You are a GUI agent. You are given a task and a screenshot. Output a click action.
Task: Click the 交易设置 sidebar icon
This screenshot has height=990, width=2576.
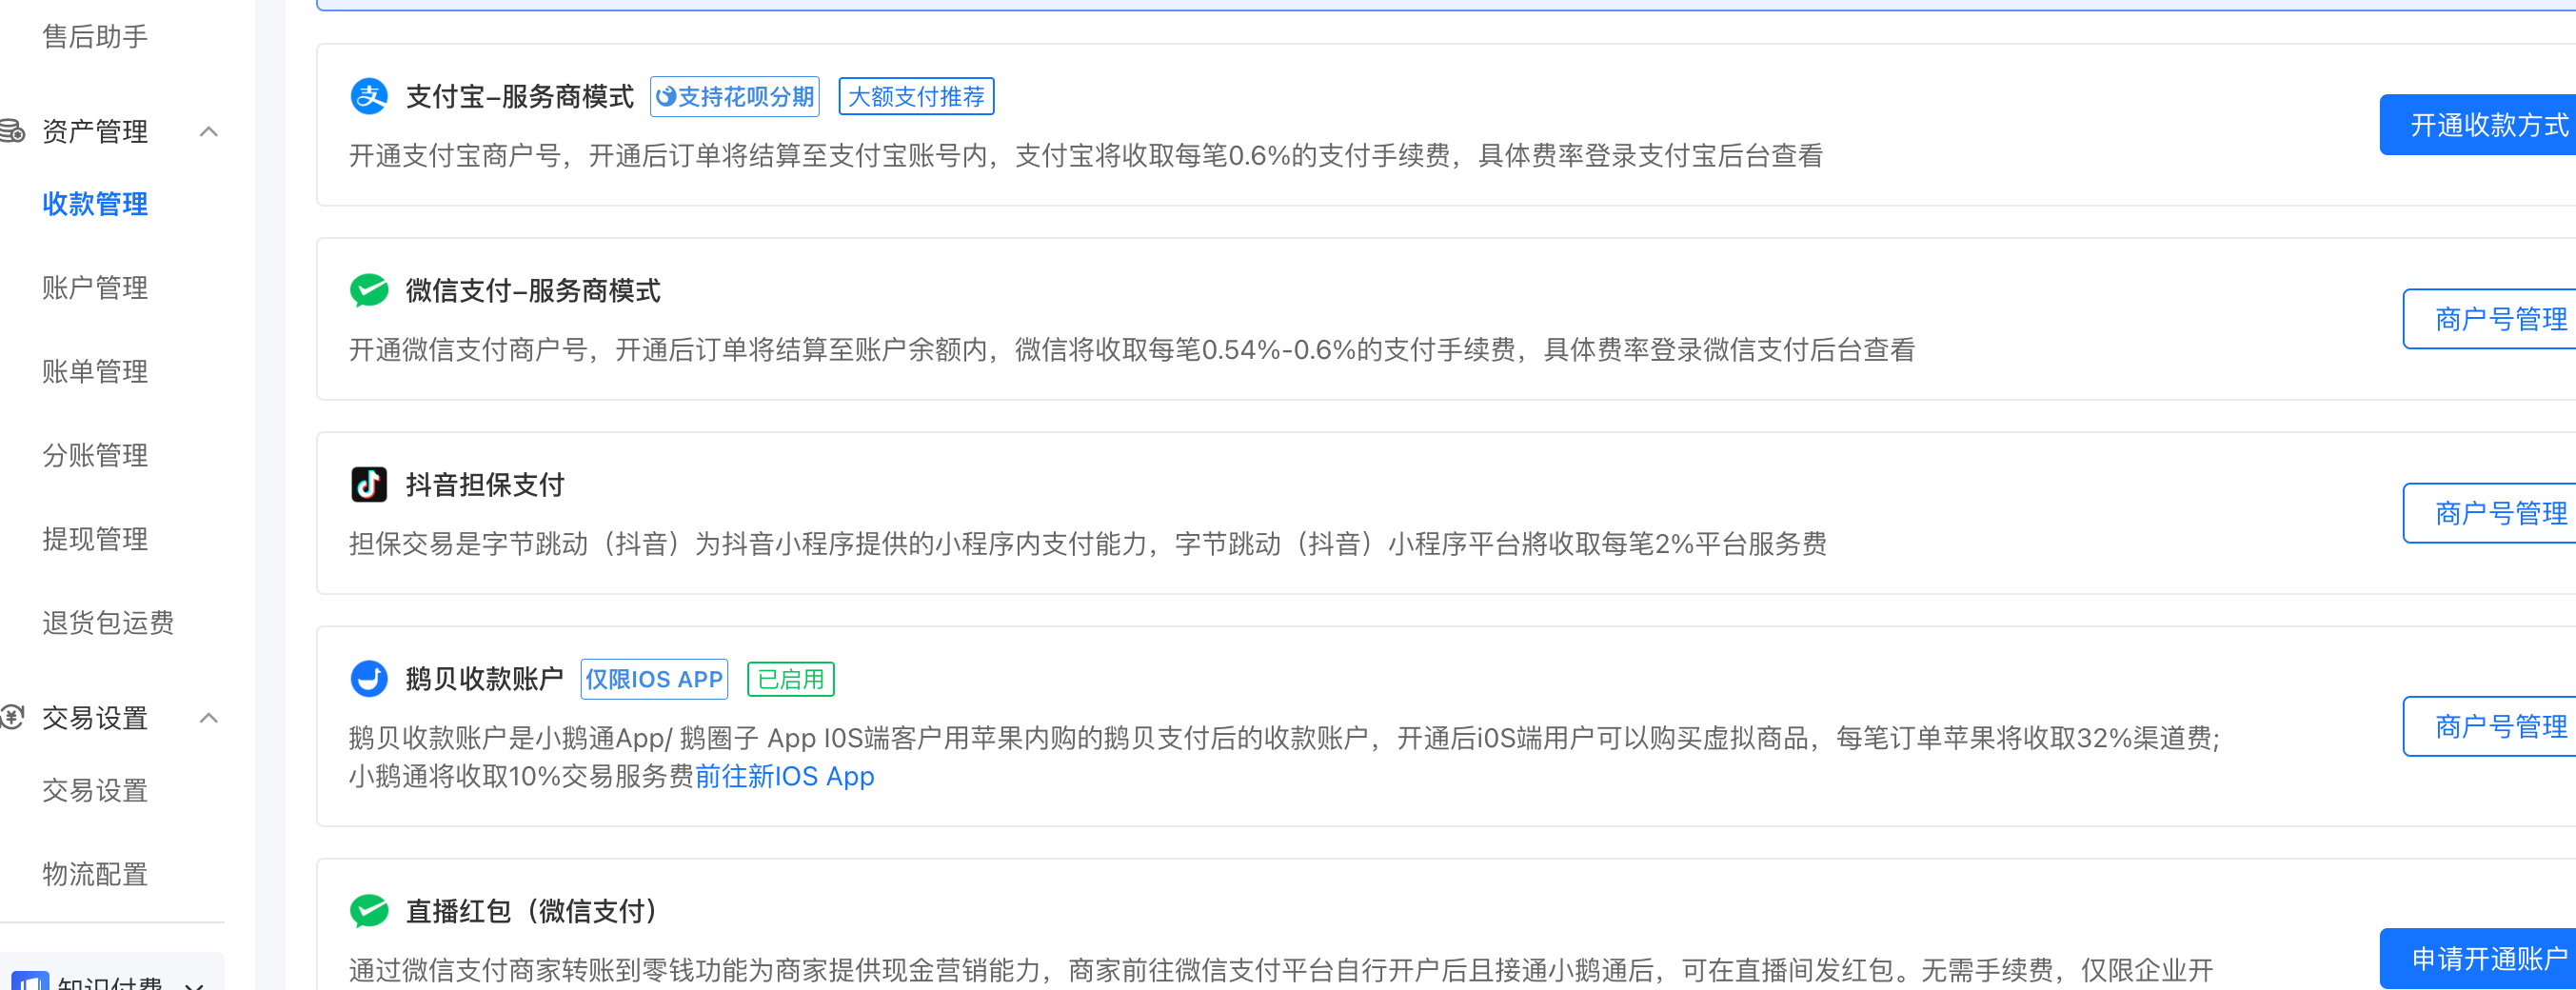[x=11, y=718]
